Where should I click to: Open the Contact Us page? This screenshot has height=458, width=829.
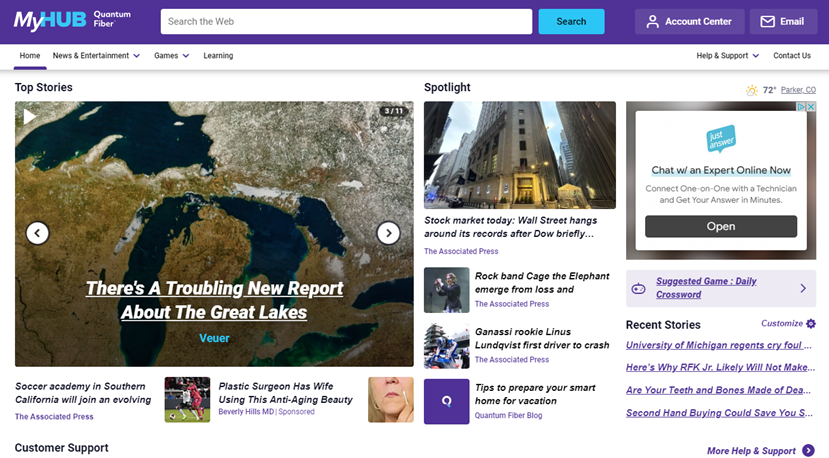(x=791, y=56)
